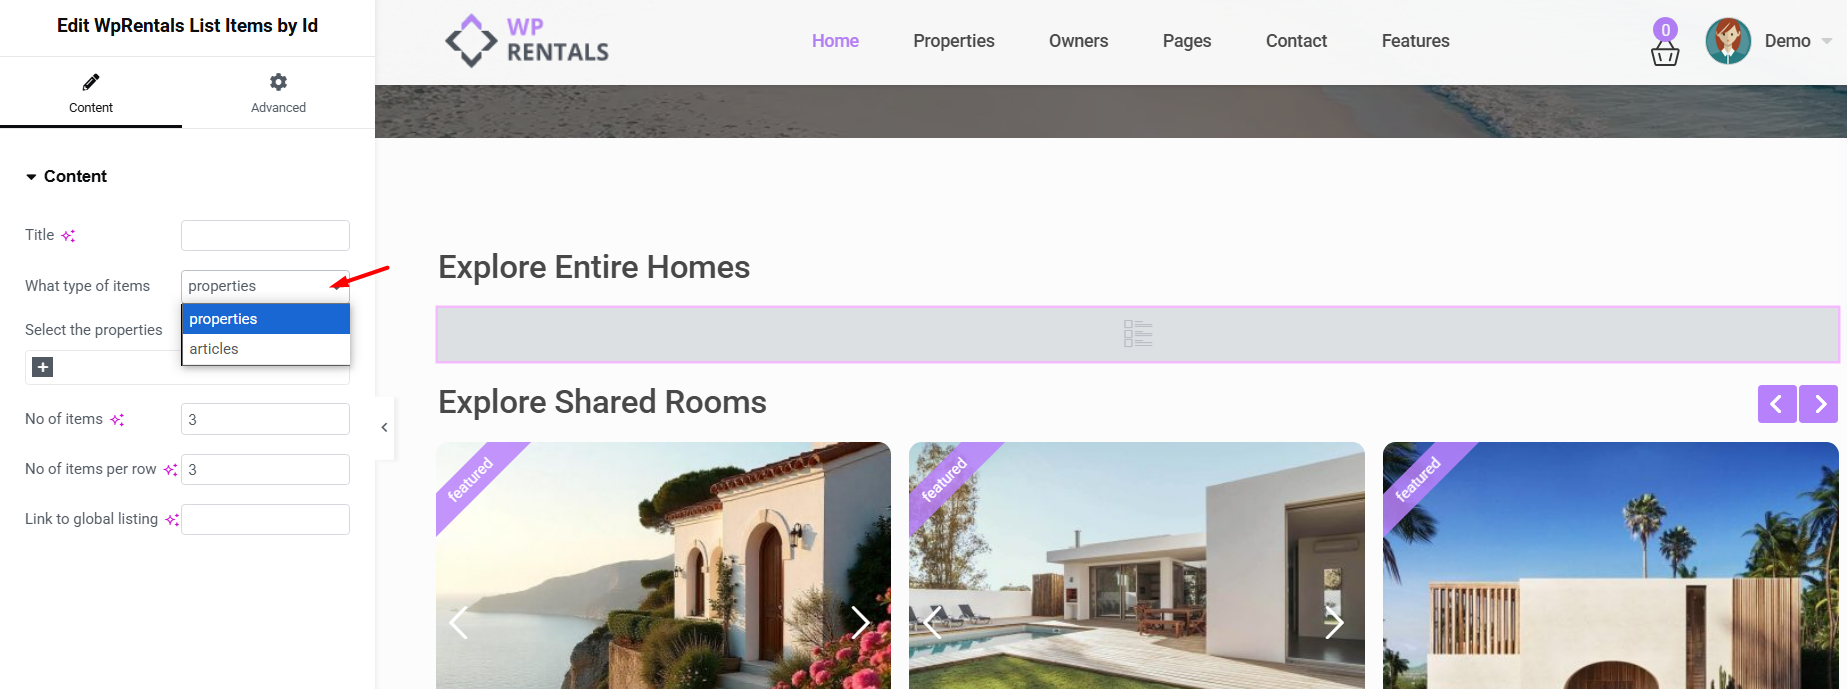Image resolution: width=1847 pixels, height=689 pixels.
Task: Show next image on first featured property
Action: (x=860, y=622)
